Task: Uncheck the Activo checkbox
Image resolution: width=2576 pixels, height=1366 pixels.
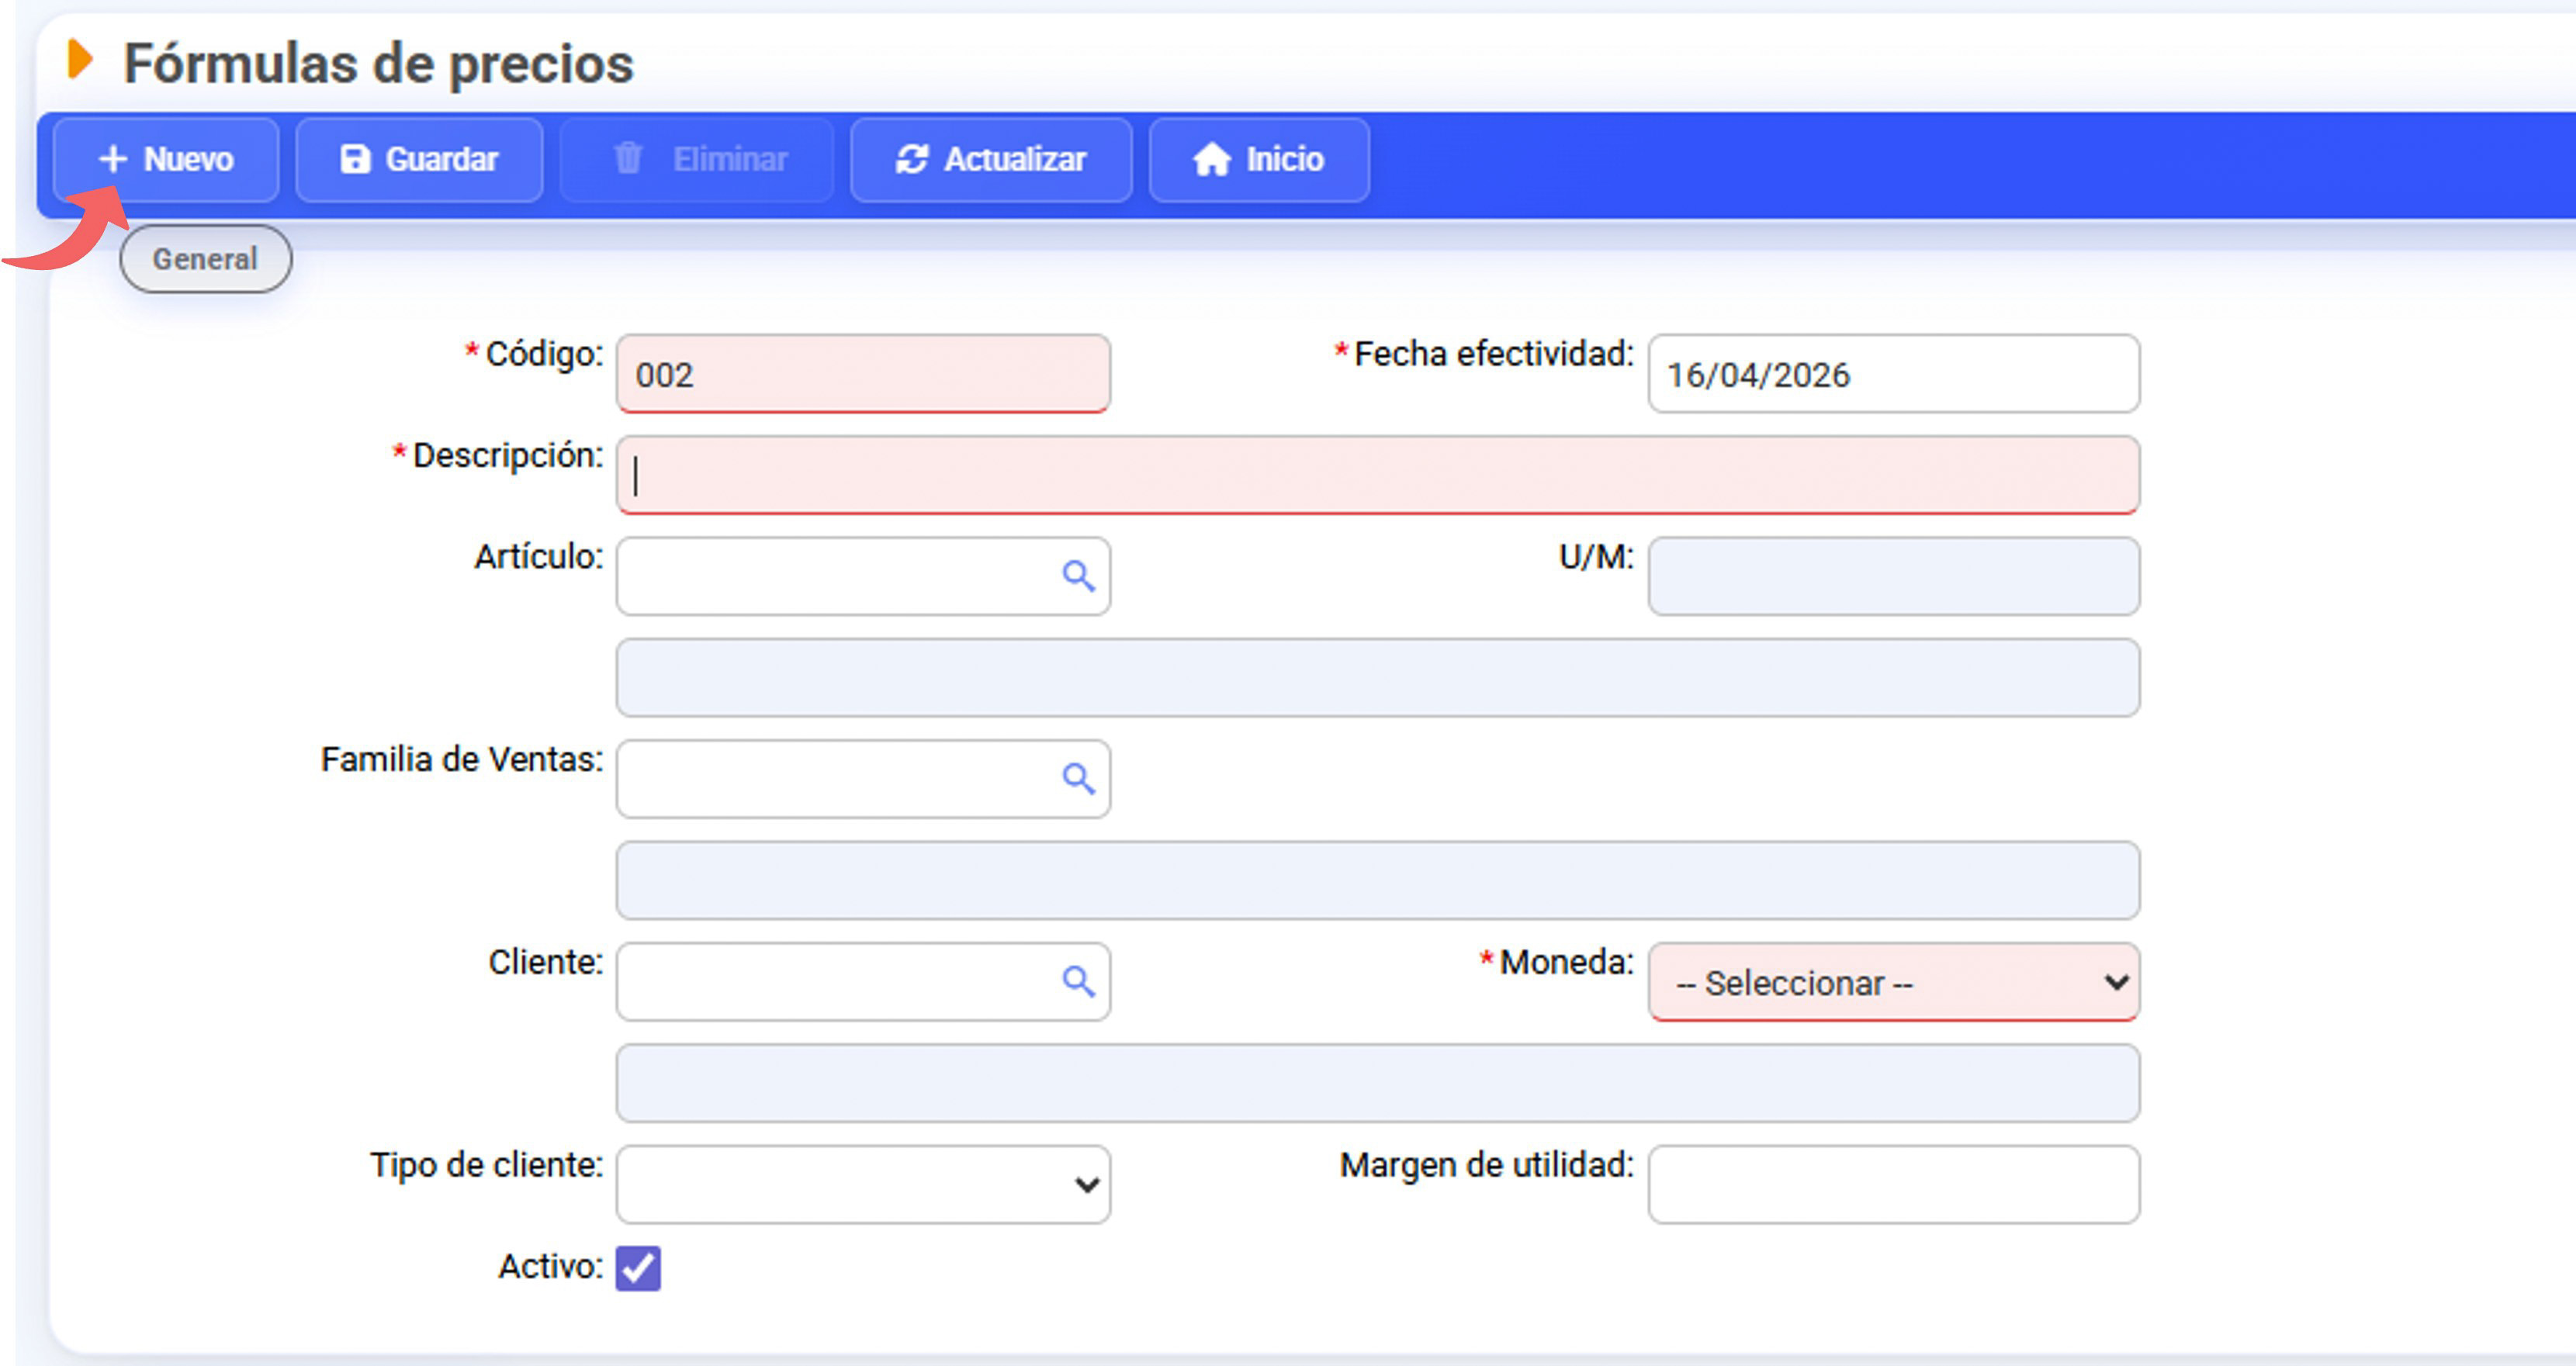Action: (x=638, y=1268)
